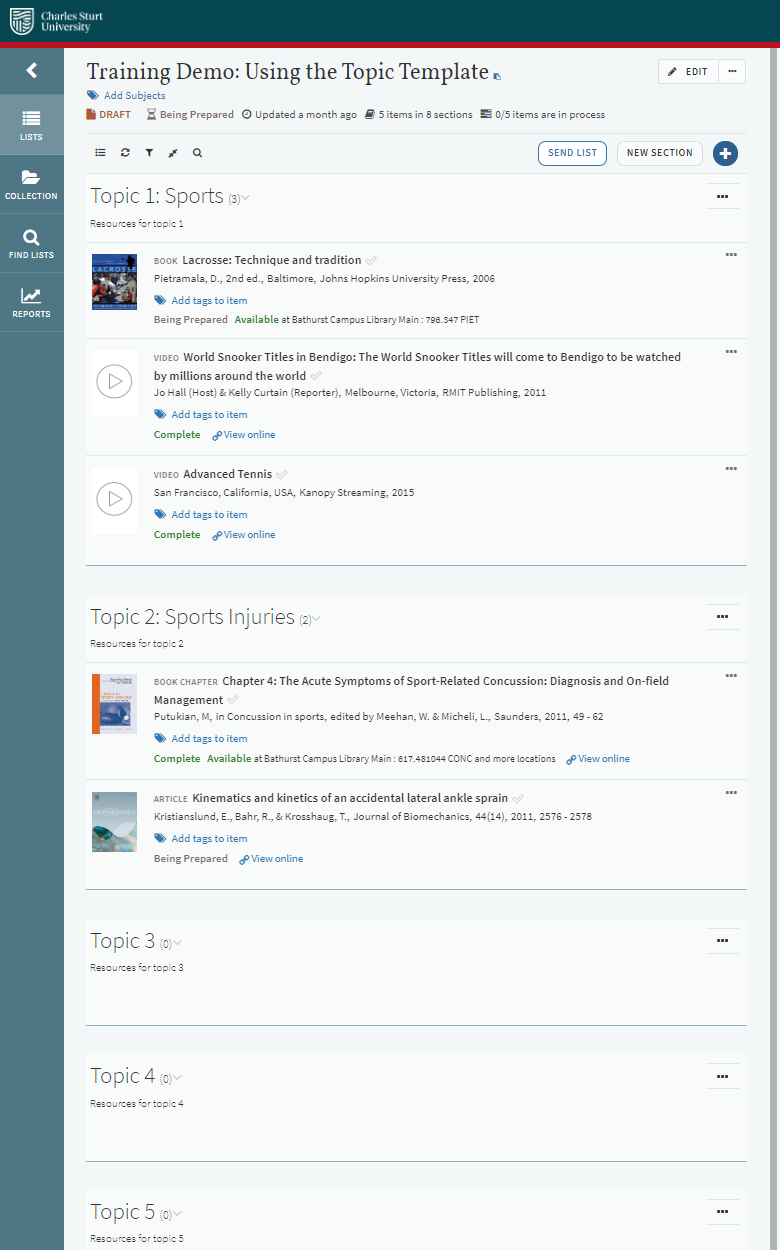Open the Topic 1 section options menu
The width and height of the screenshot is (780, 1250).
pos(723,196)
